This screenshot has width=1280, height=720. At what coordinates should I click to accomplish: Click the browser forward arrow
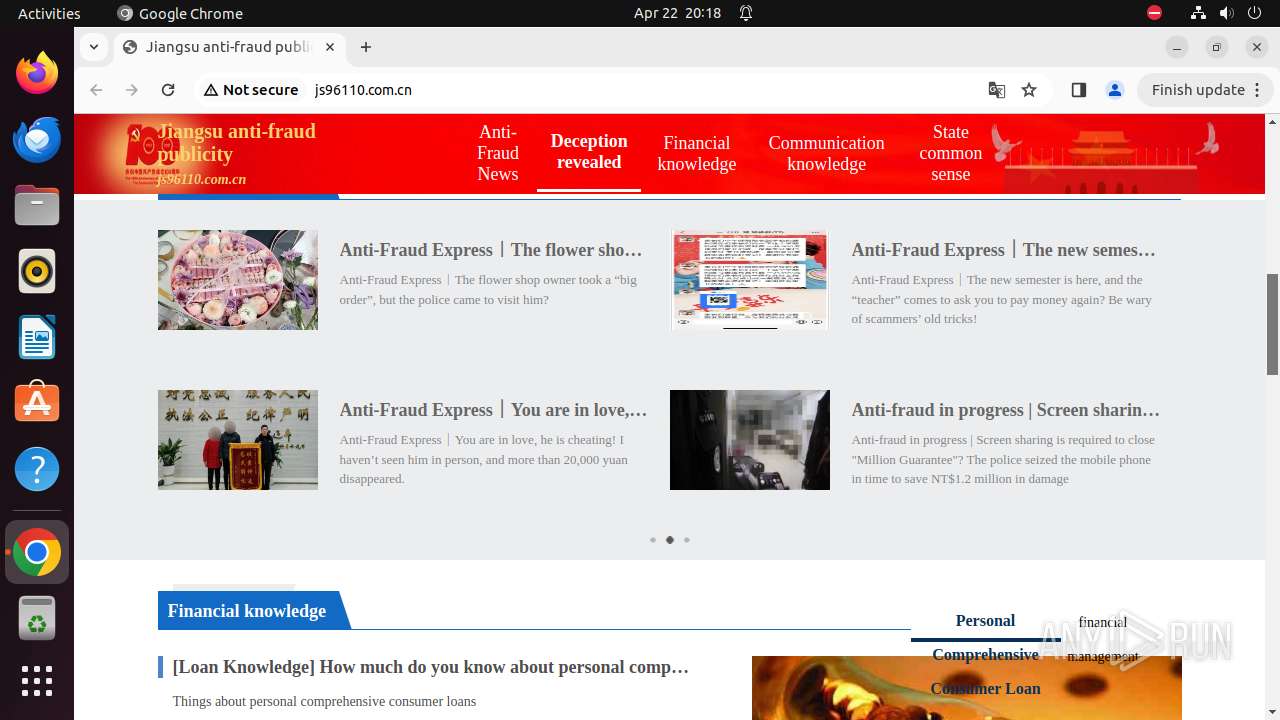coord(132,90)
